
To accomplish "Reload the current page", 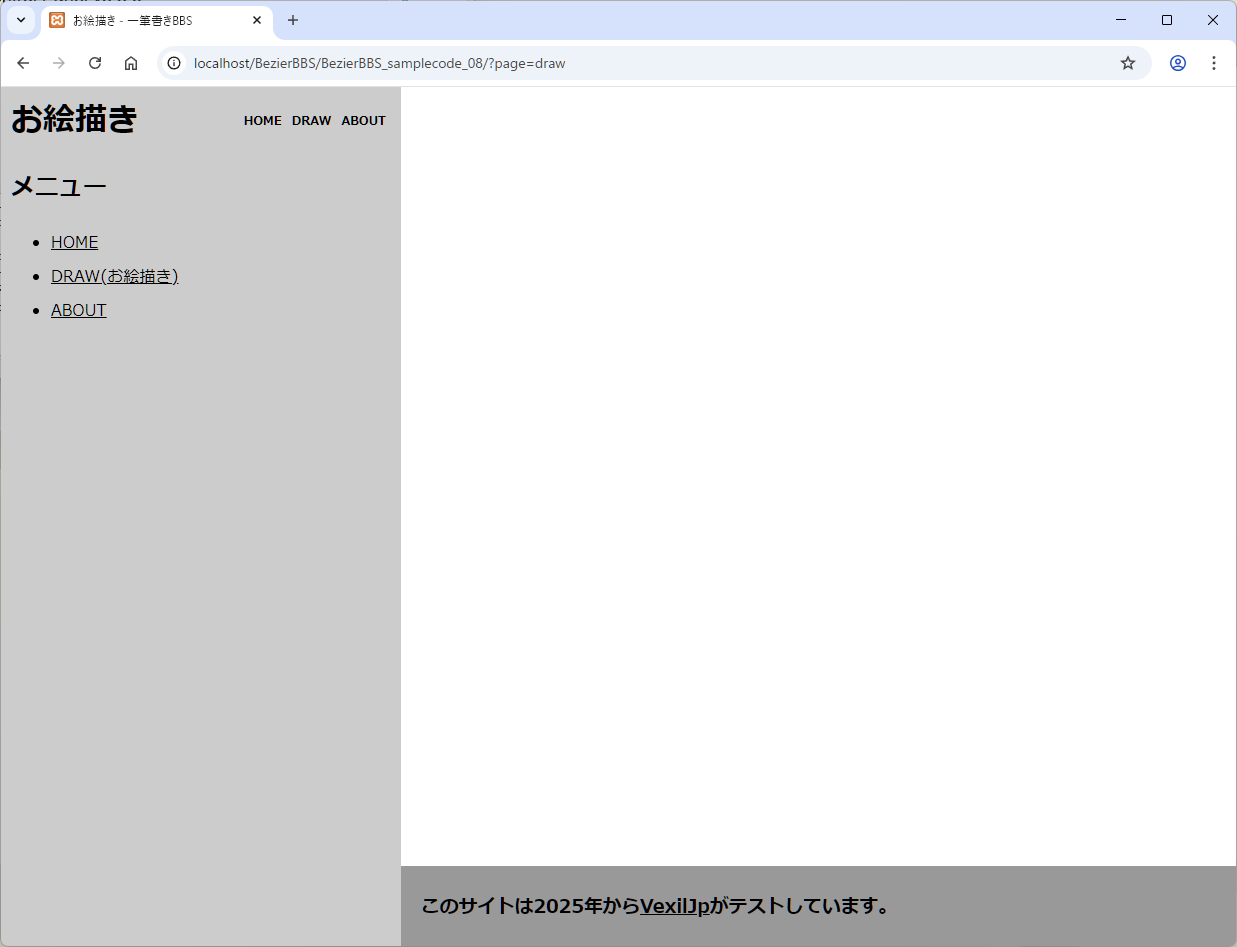I will (x=95, y=63).
